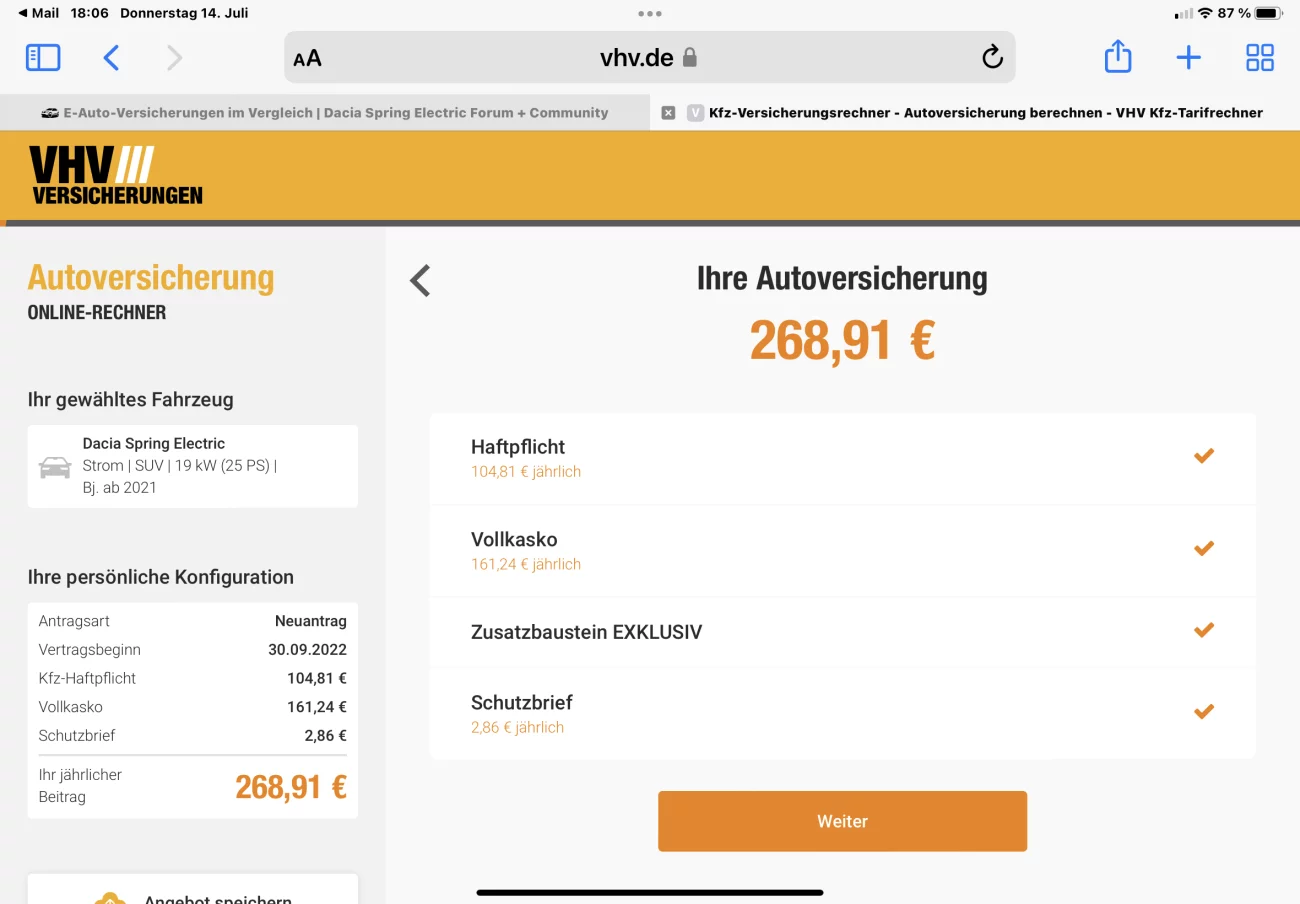Switch to Dacia Spring Electric Forum tab
The height and width of the screenshot is (904, 1300).
(x=325, y=113)
